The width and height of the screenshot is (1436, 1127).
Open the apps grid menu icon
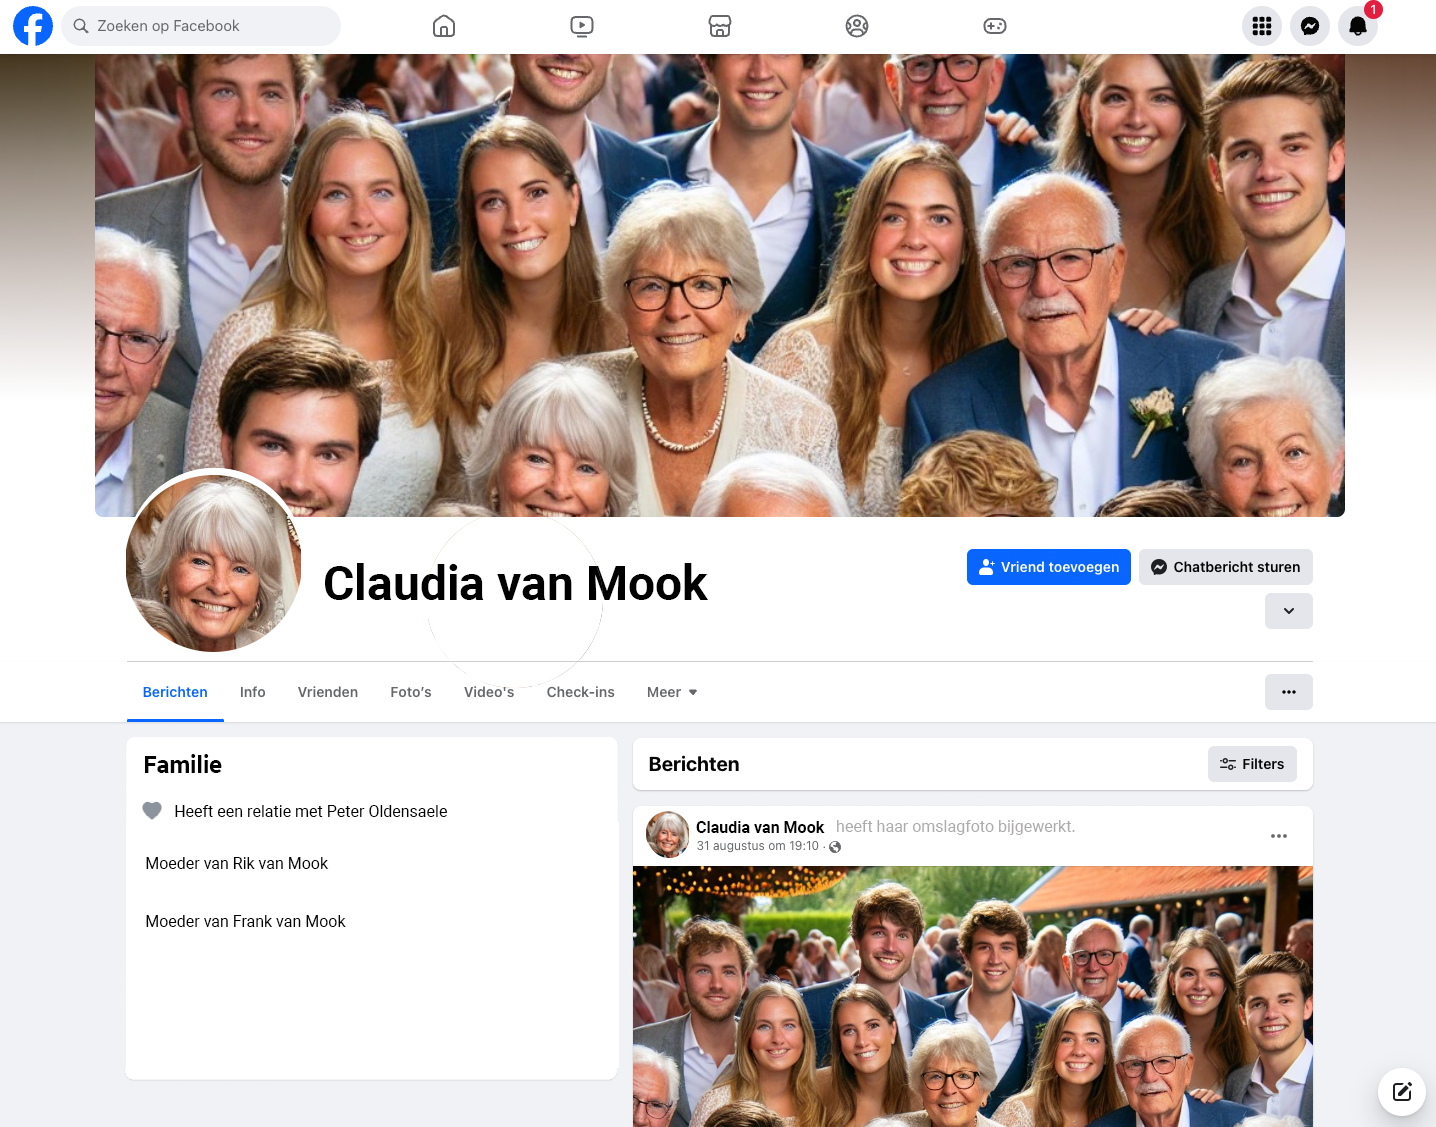pyautogui.click(x=1262, y=26)
